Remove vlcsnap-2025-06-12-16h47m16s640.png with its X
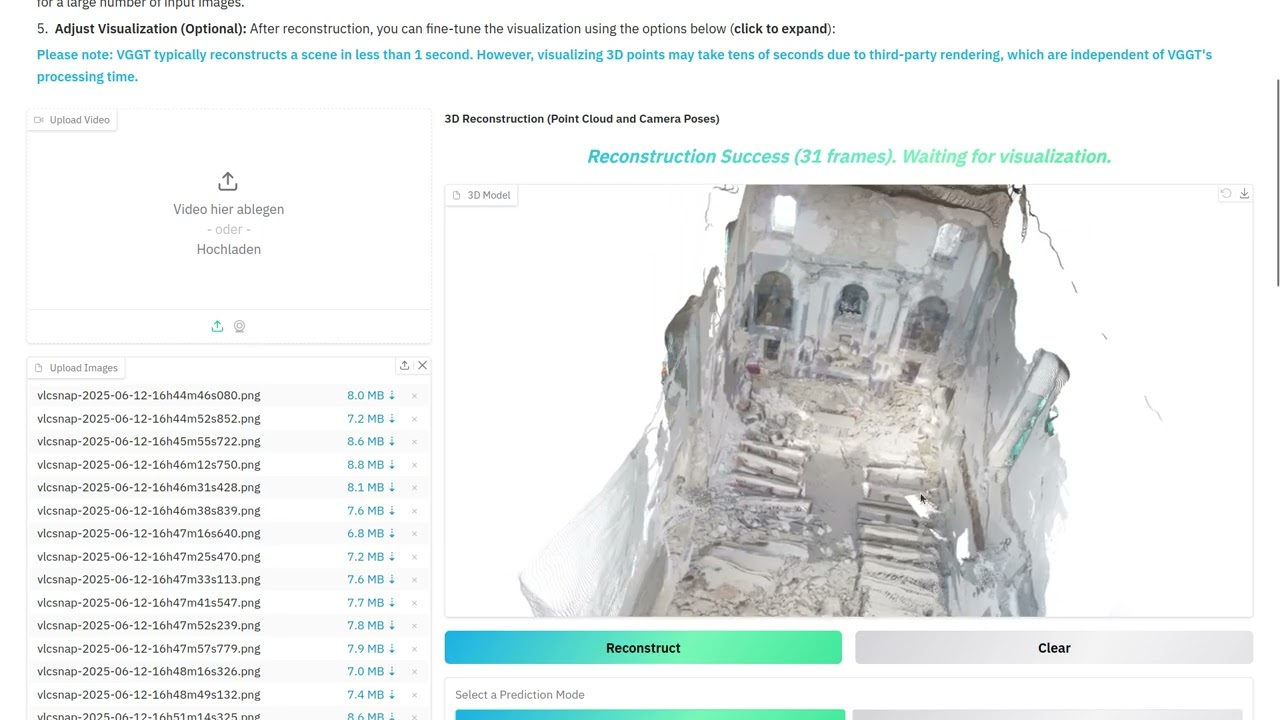Image resolution: width=1280 pixels, height=720 pixels. tap(414, 534)
